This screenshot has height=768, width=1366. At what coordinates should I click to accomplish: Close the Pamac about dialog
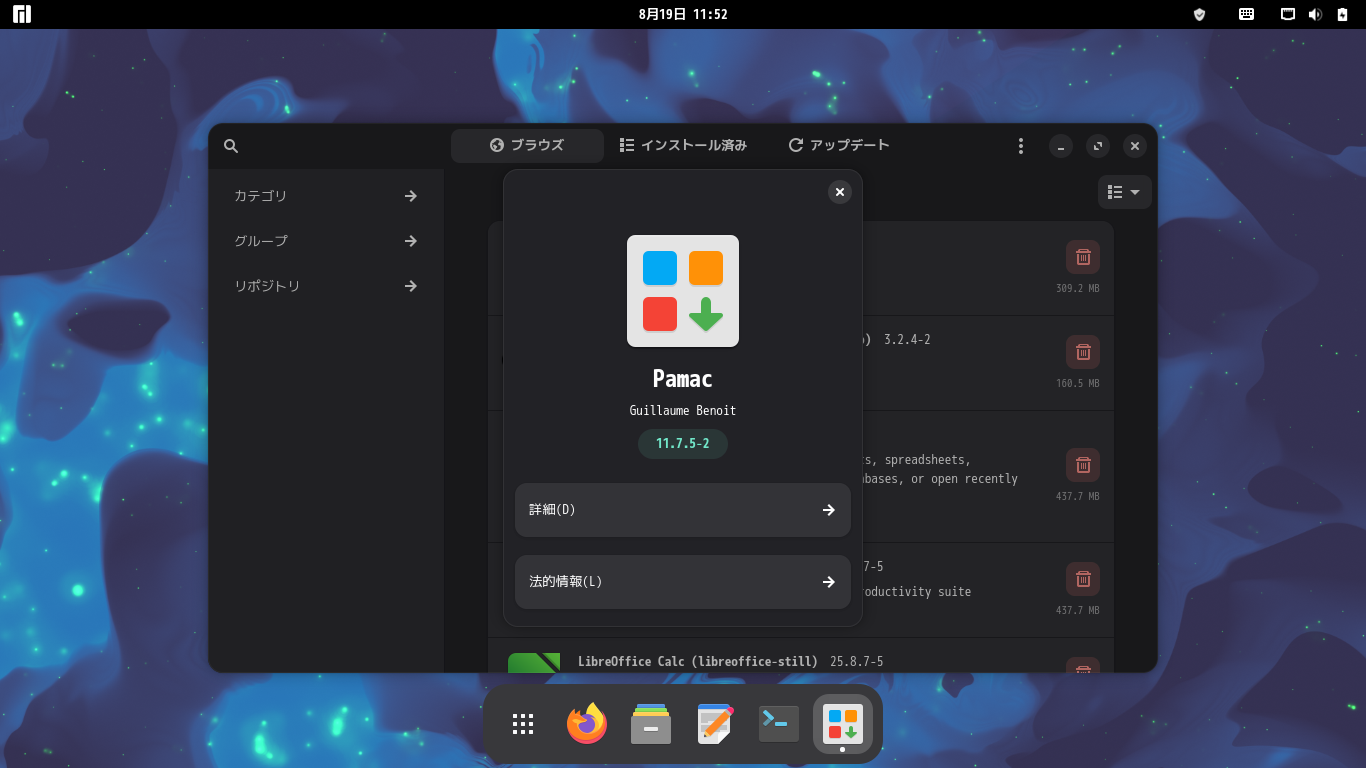[x=840, y=192]
